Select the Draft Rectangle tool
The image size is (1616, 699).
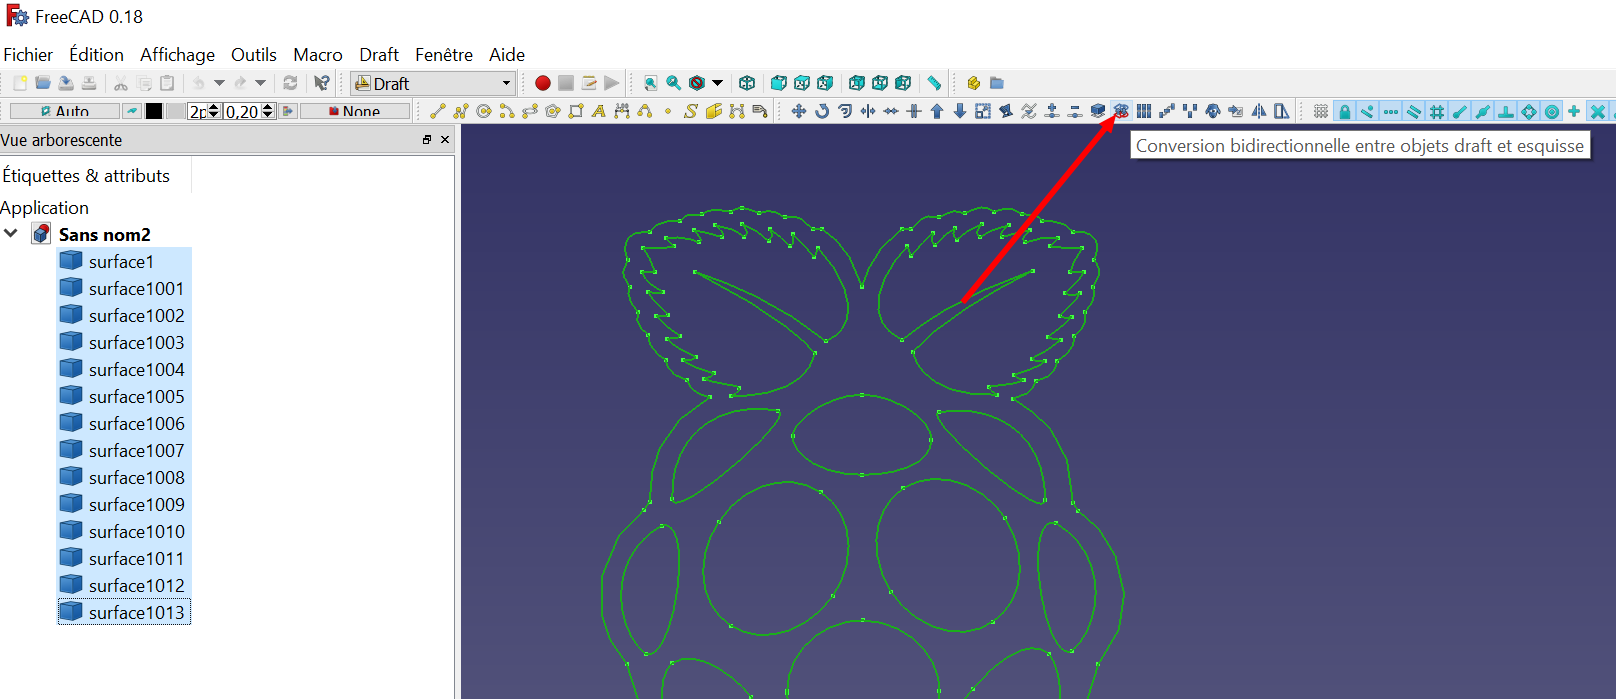(x=576, y=111)
